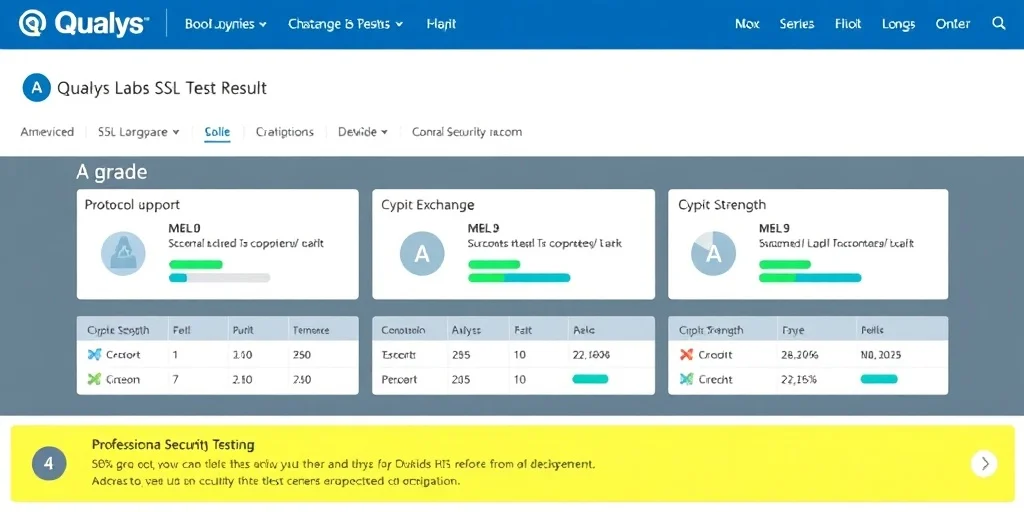This screenshot has height=512, width=1024.
Task: Click the 295 cell in the Escerlt row
Action: (x=462, y=355)
